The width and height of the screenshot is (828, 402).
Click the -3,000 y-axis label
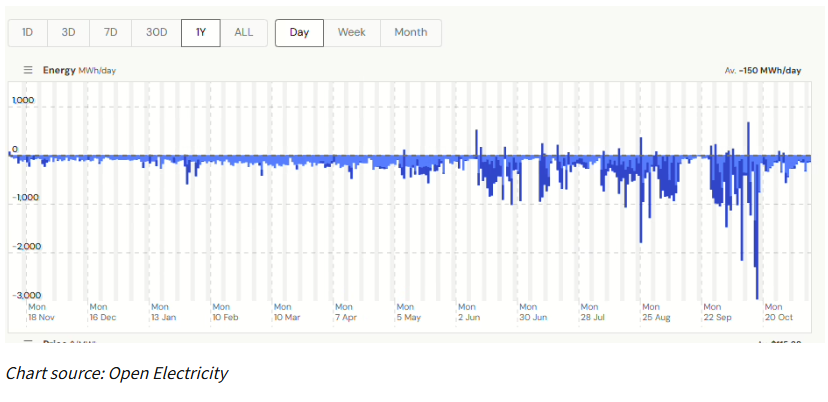[27, 295]
